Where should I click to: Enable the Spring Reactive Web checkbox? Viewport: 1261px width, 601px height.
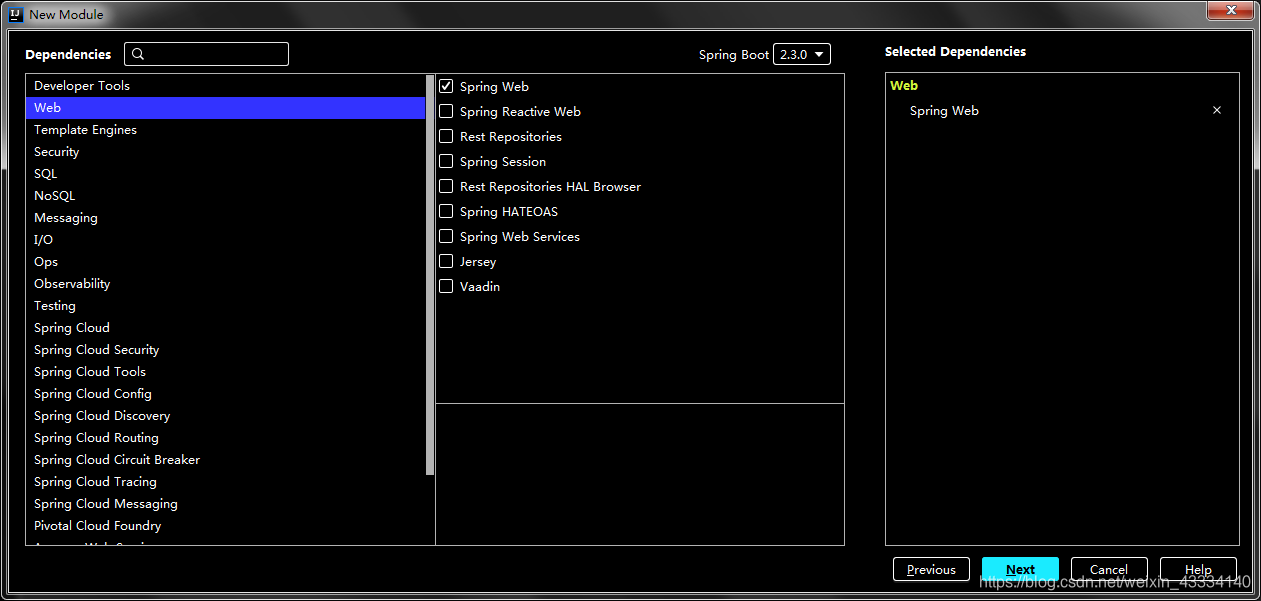click(446, 112)
